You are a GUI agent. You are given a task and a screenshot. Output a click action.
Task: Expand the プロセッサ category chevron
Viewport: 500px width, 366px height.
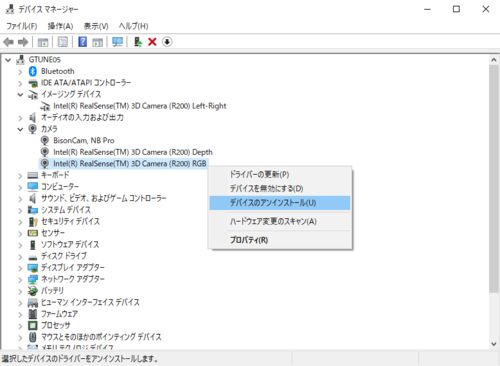(20, 326)
